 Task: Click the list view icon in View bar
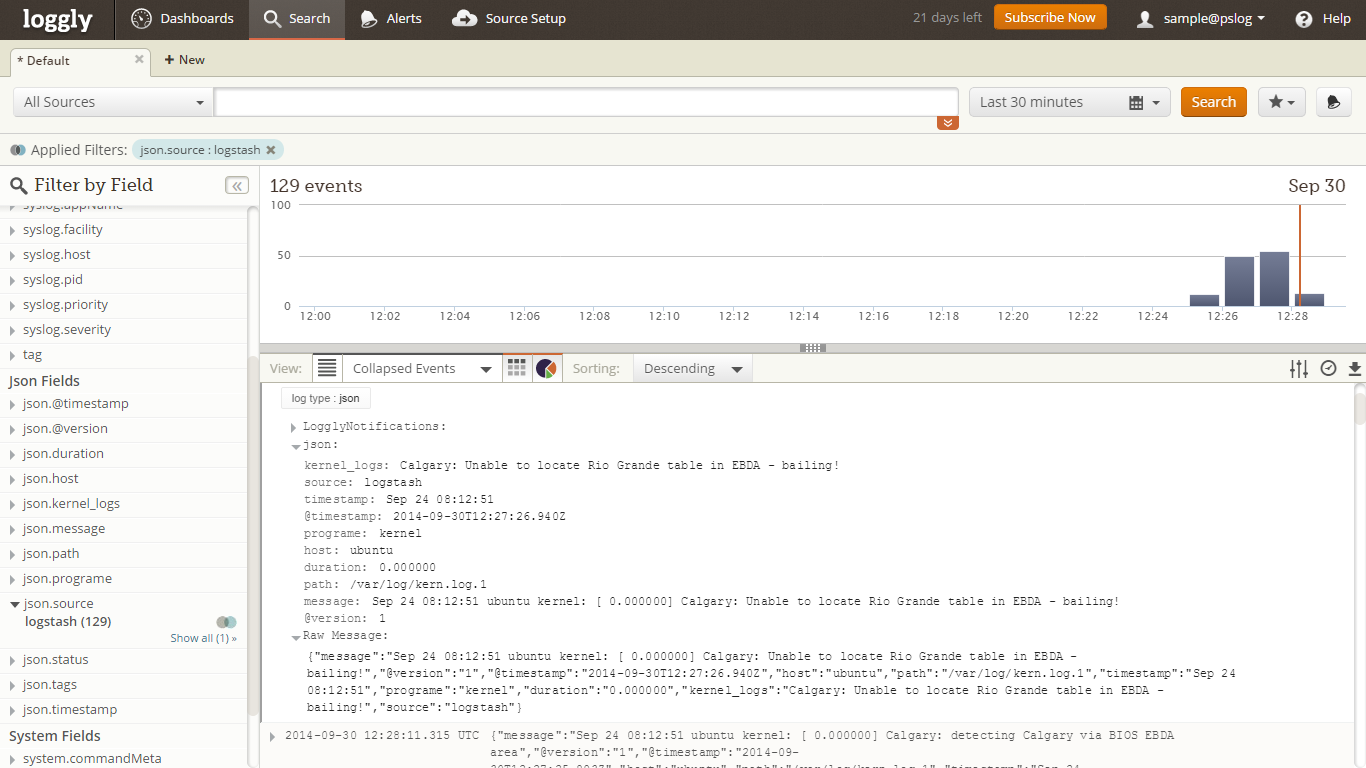pos(327,368)
